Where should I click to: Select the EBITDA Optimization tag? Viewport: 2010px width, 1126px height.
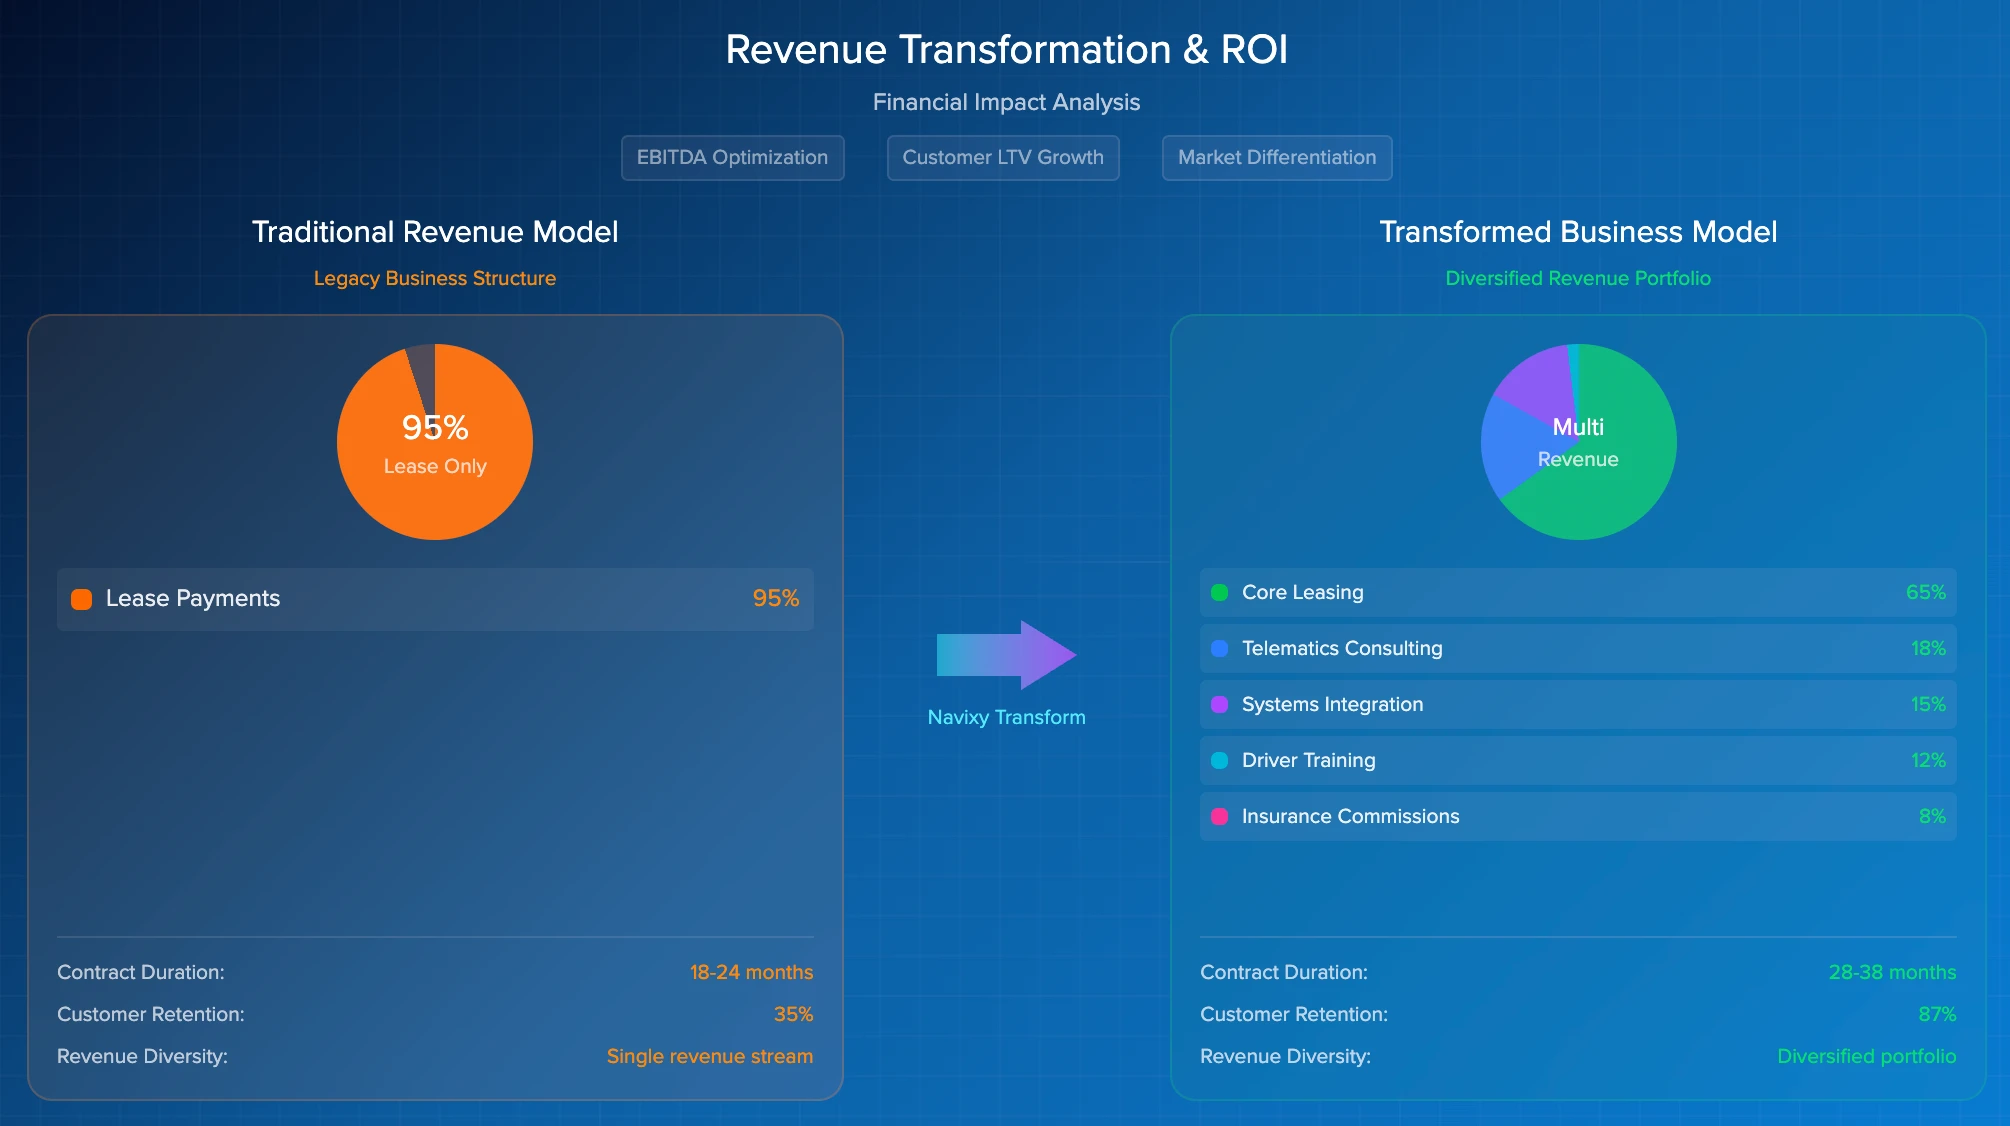coord(732,158)
